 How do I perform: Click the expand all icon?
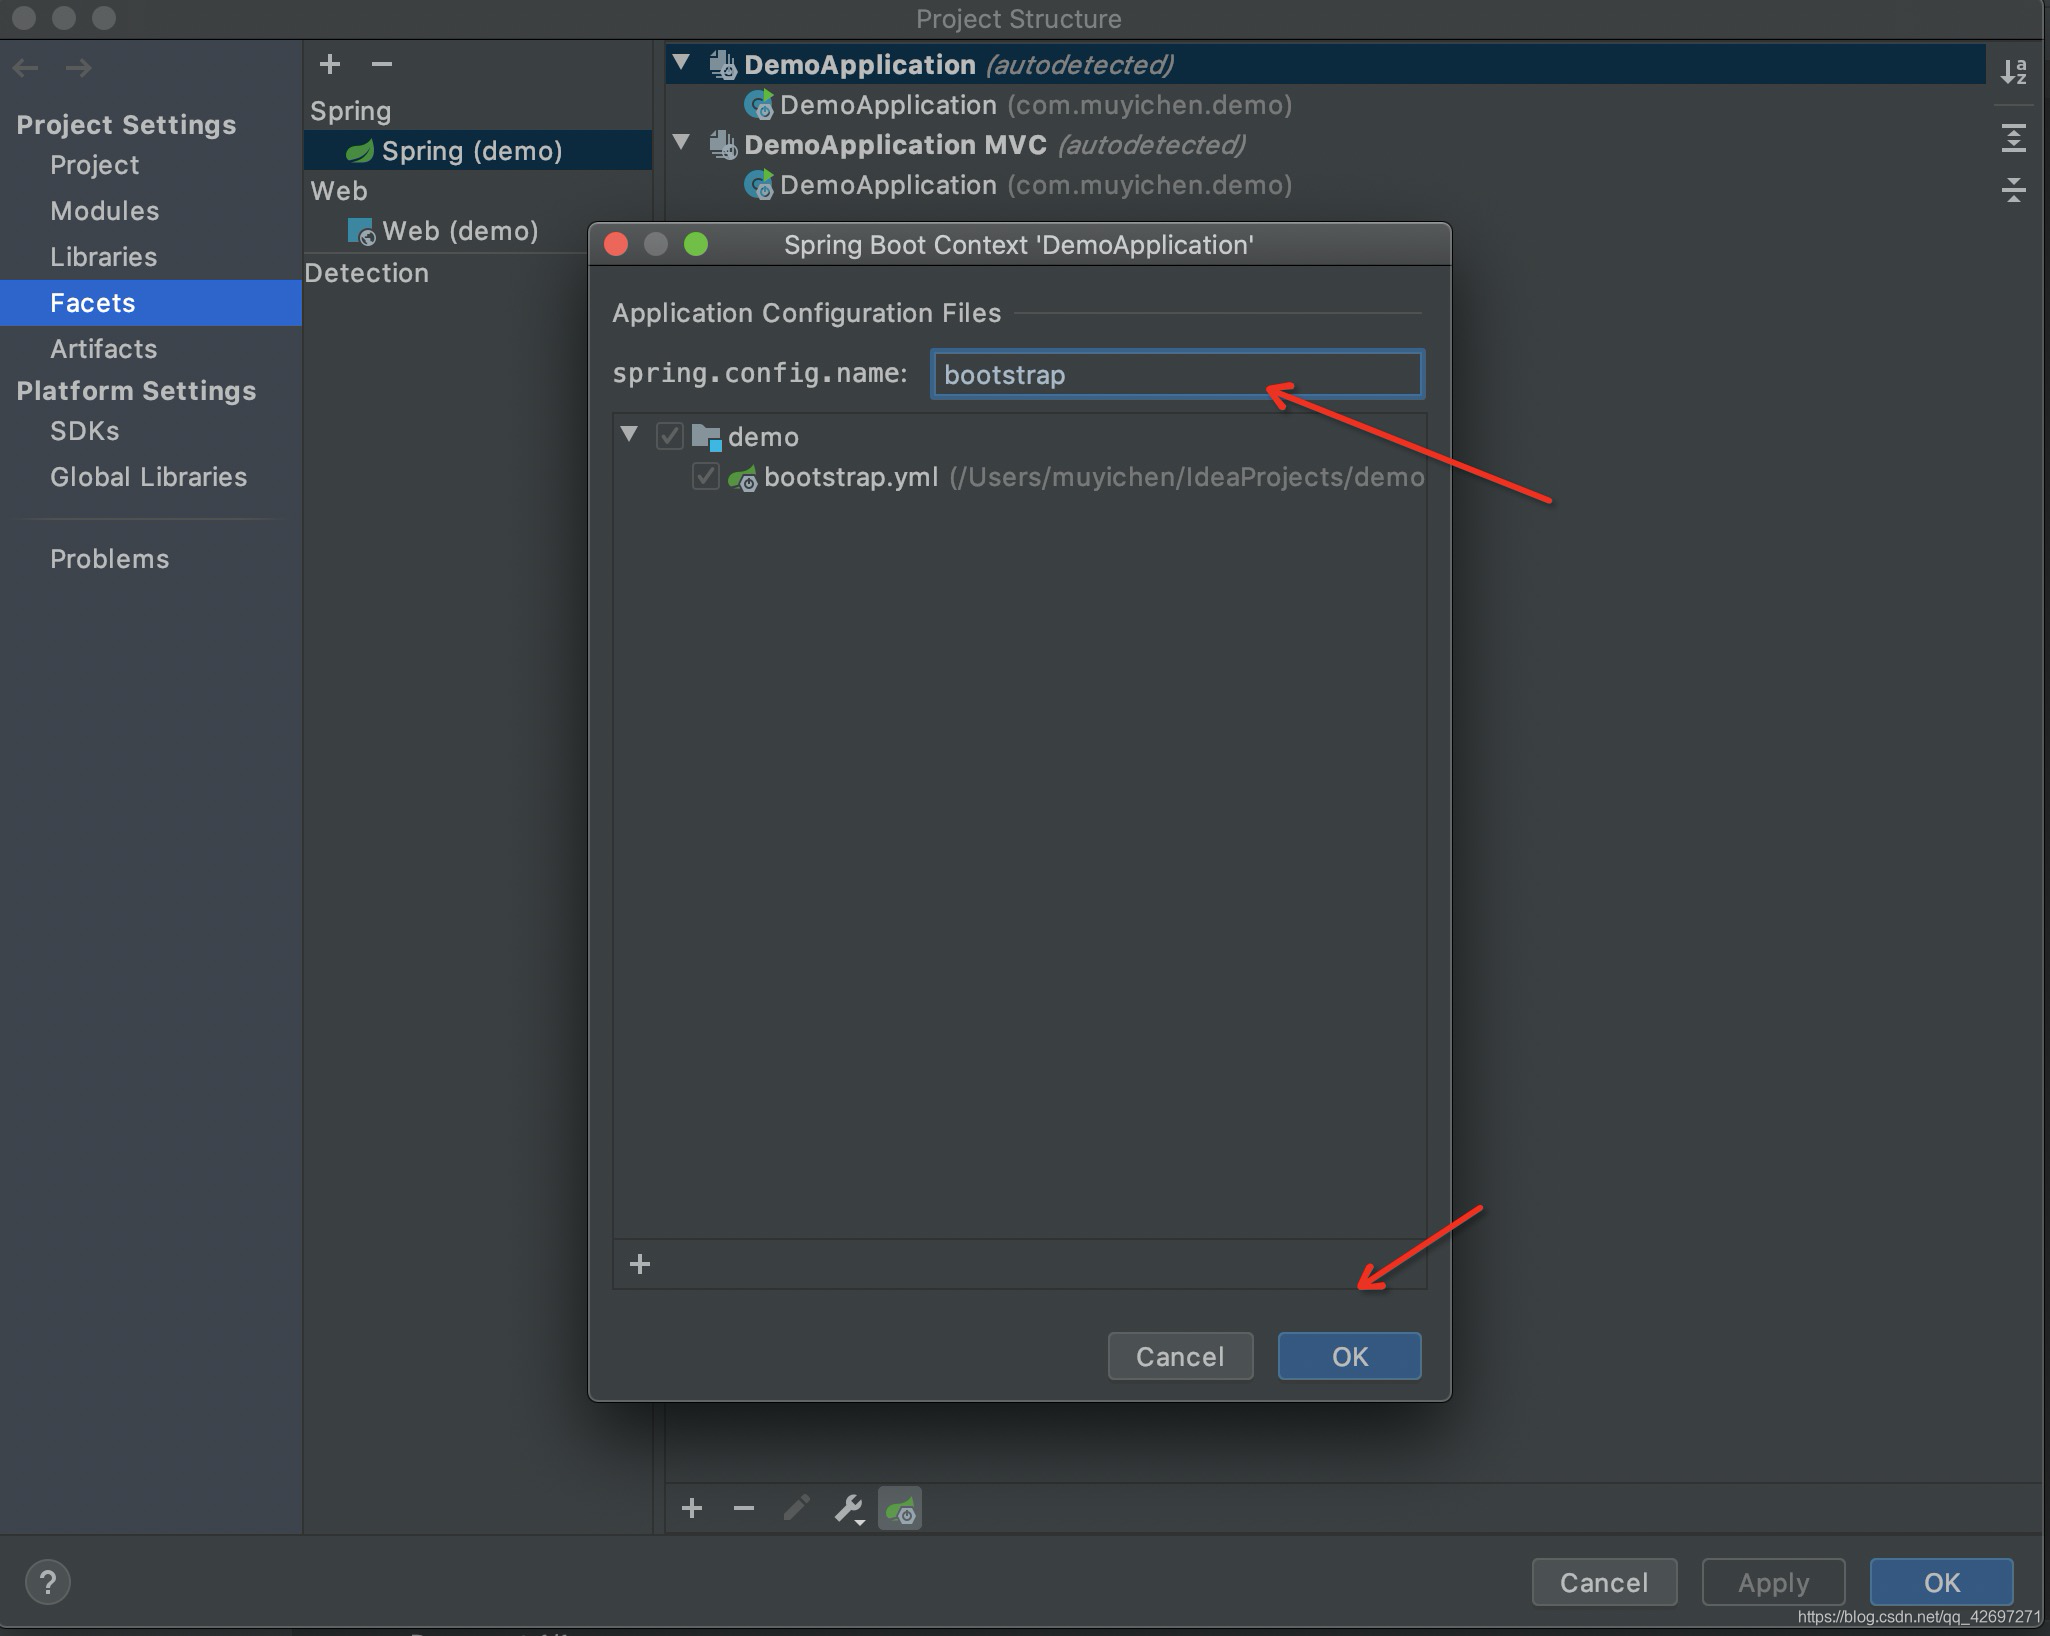pos(2014,138)
